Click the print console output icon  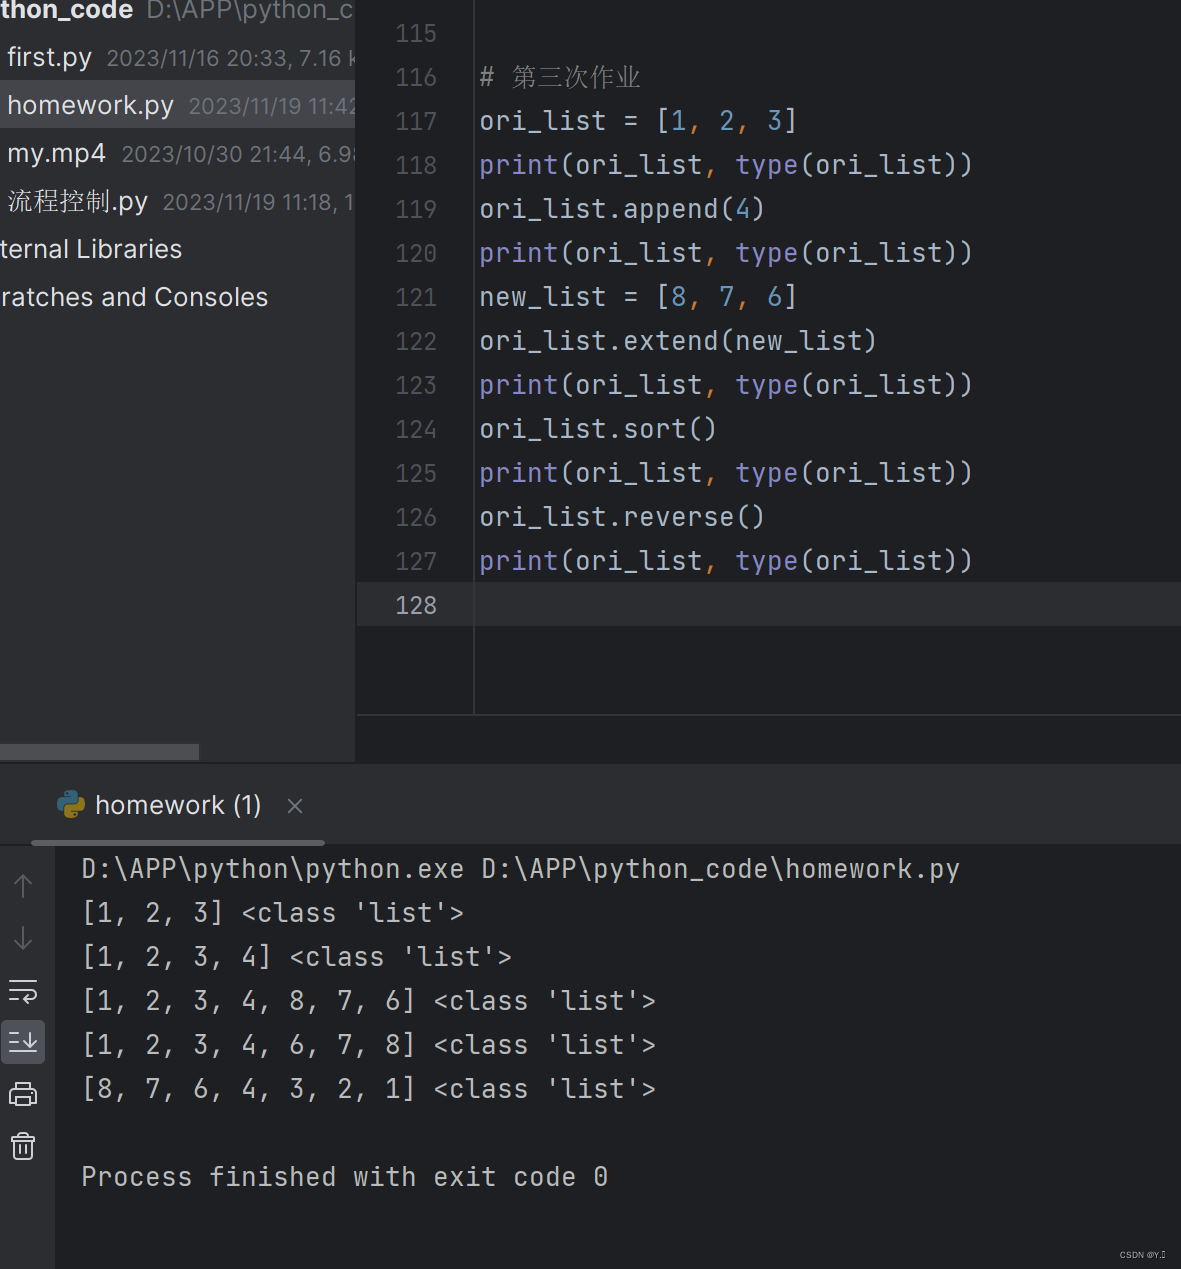point(23,1093)
